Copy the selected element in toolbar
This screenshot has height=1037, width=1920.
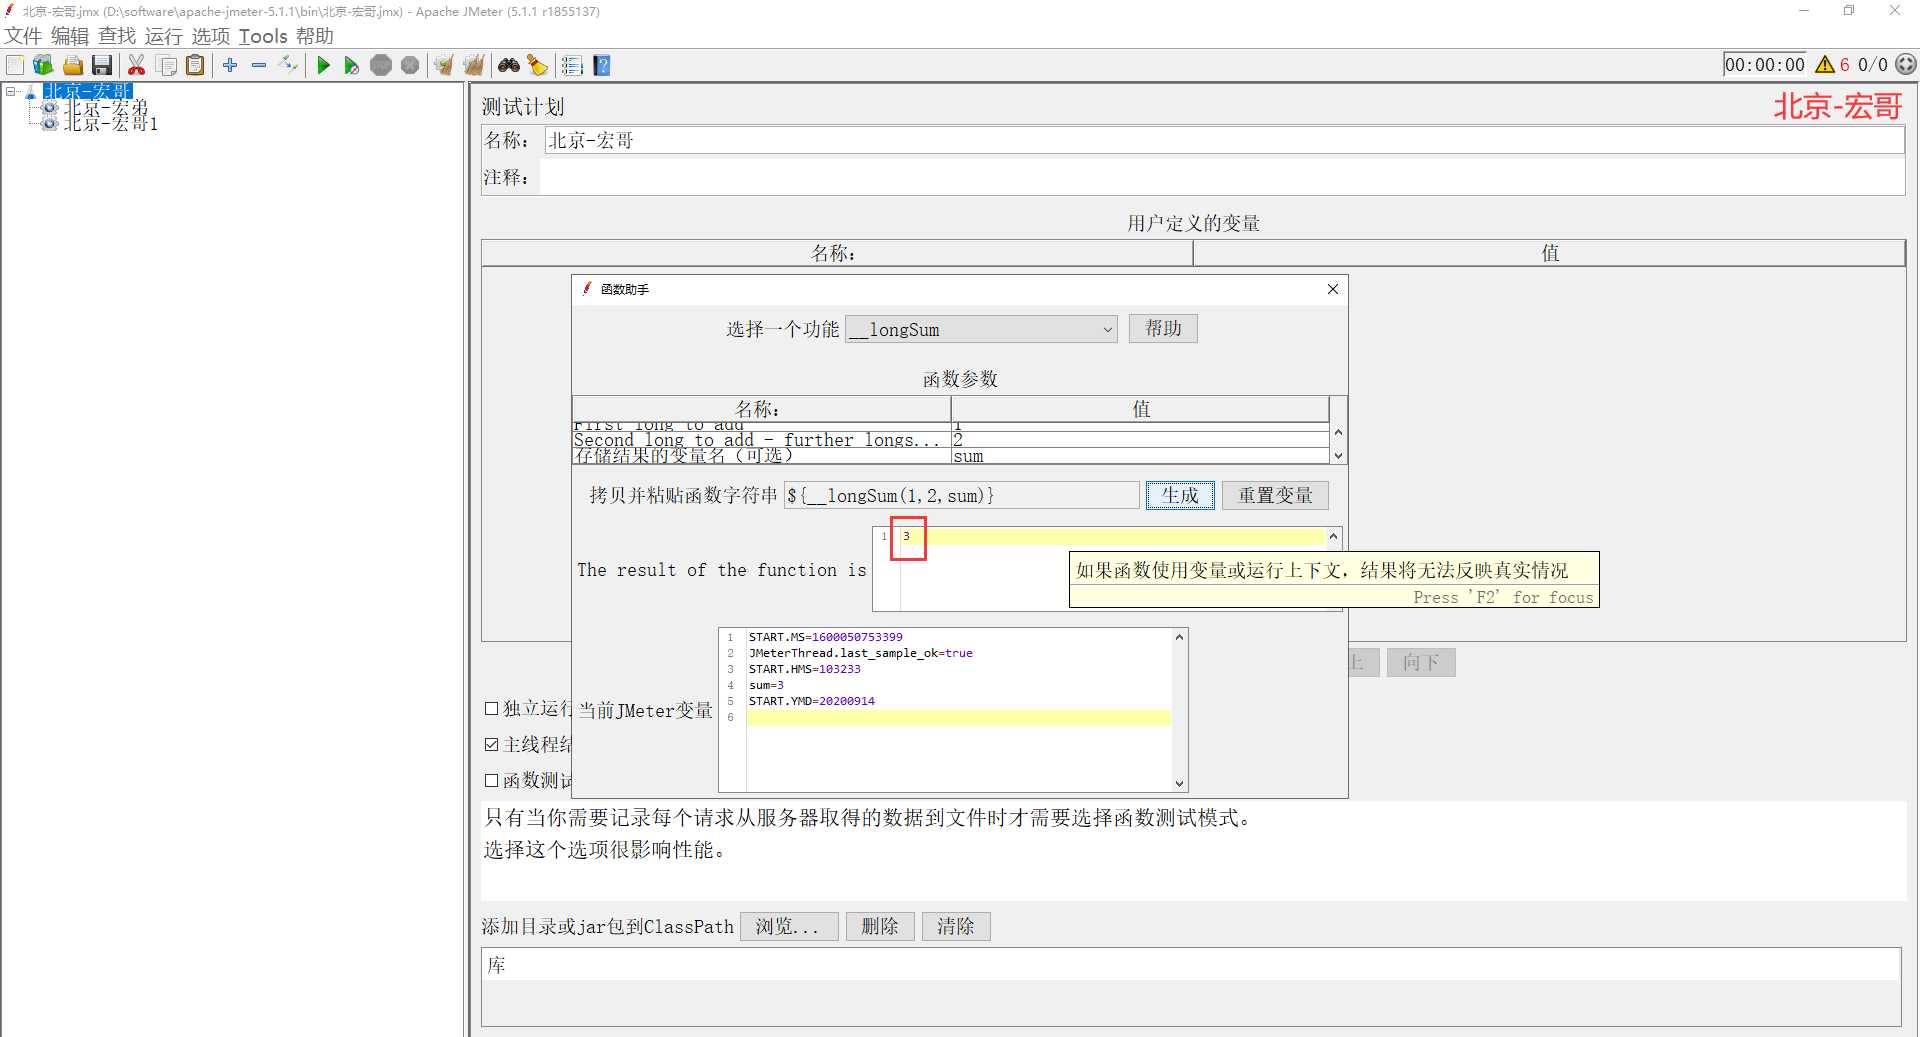(167, 65)
